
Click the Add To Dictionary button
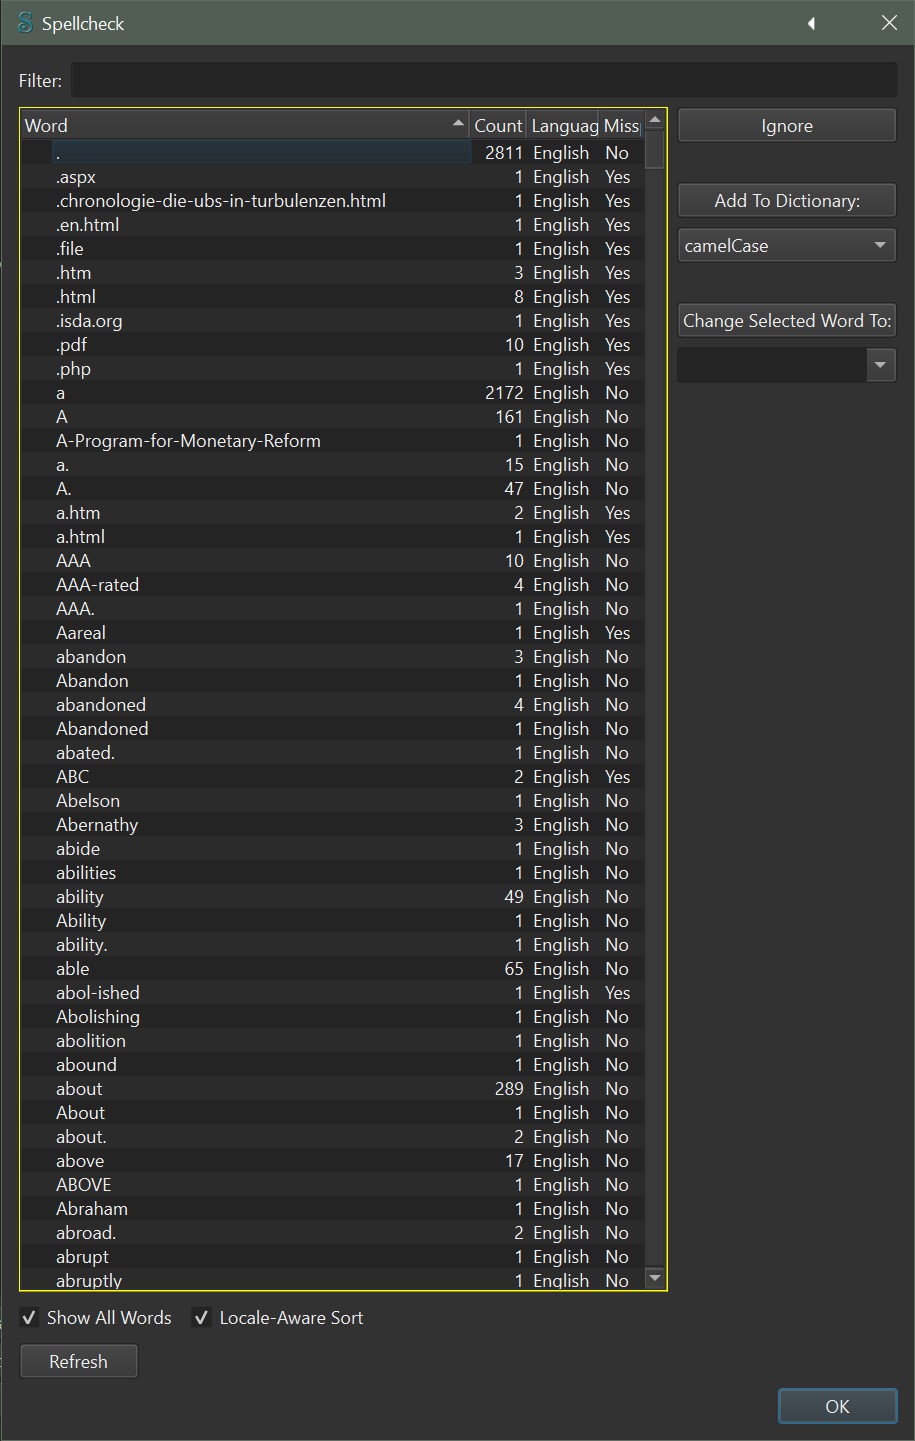[786, 201]
